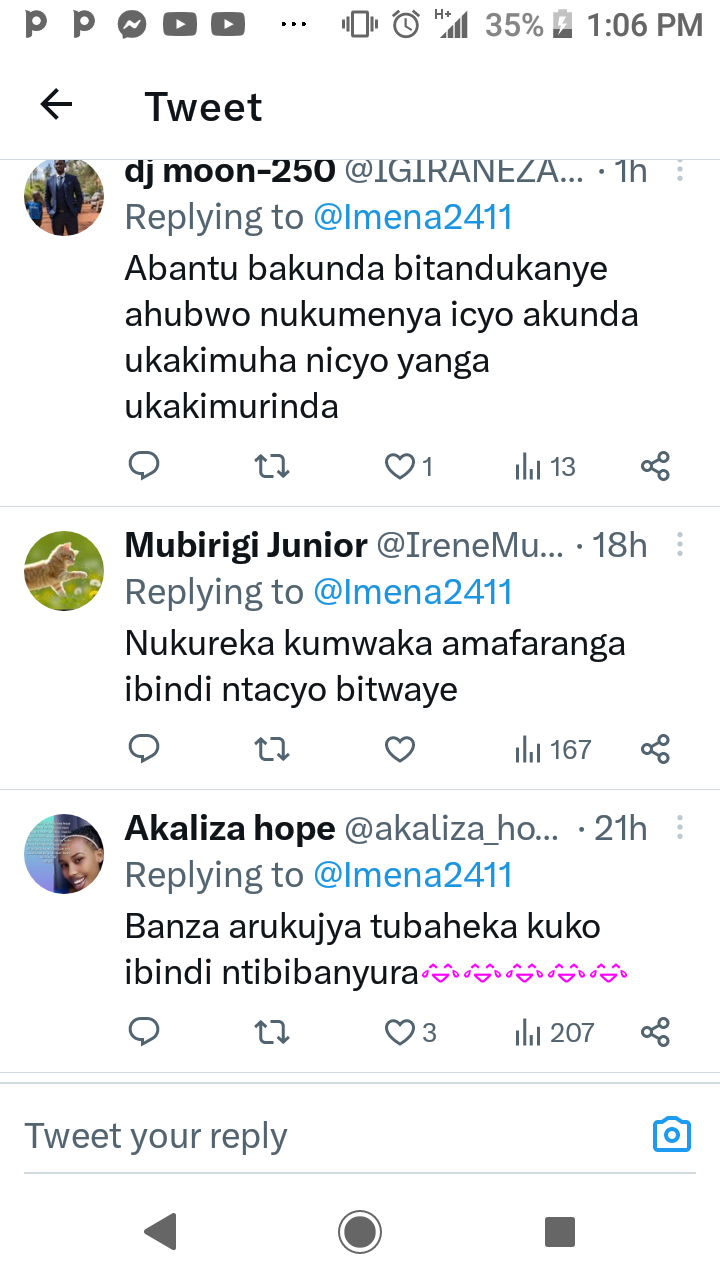Like Mubirigi Junior's reply

400,749
